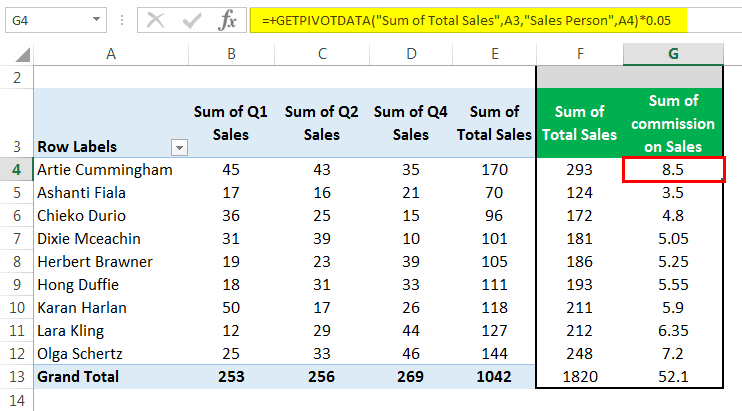Select column B header
The width and height of the screenshot is (742, 411).
231,54
